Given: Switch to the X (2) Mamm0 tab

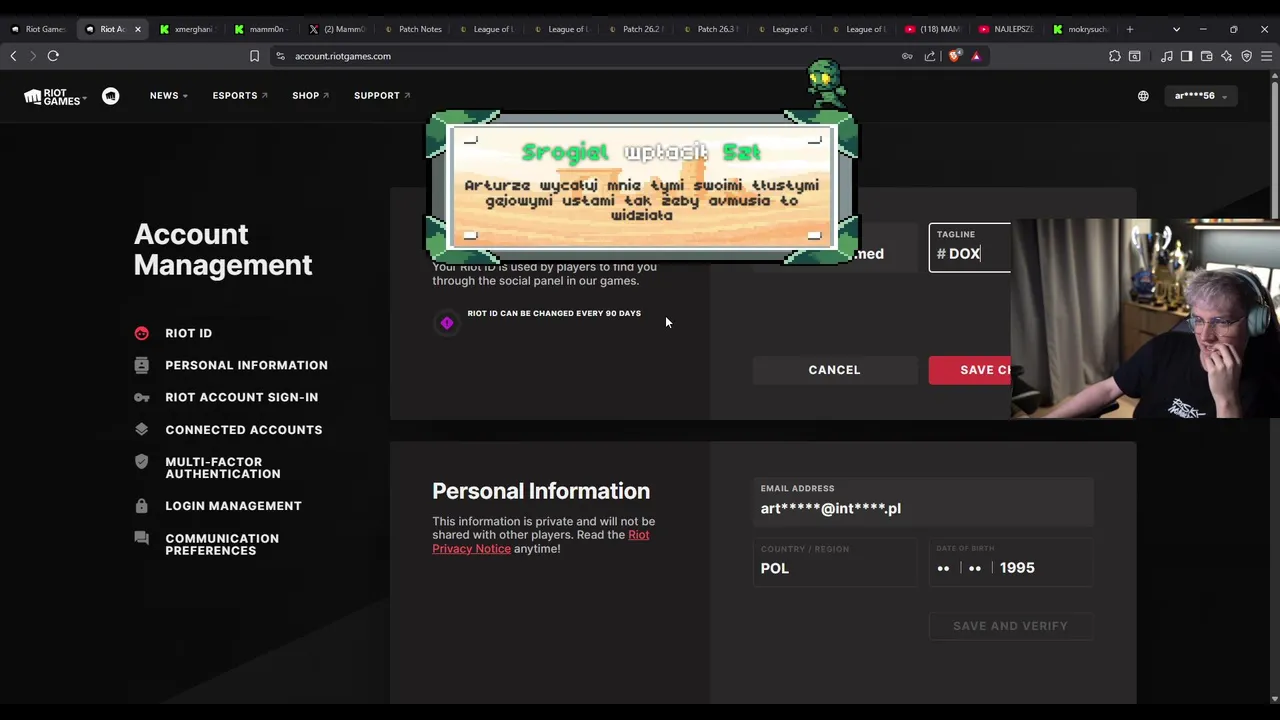Looking at the screenshot, I should (336, 29).
